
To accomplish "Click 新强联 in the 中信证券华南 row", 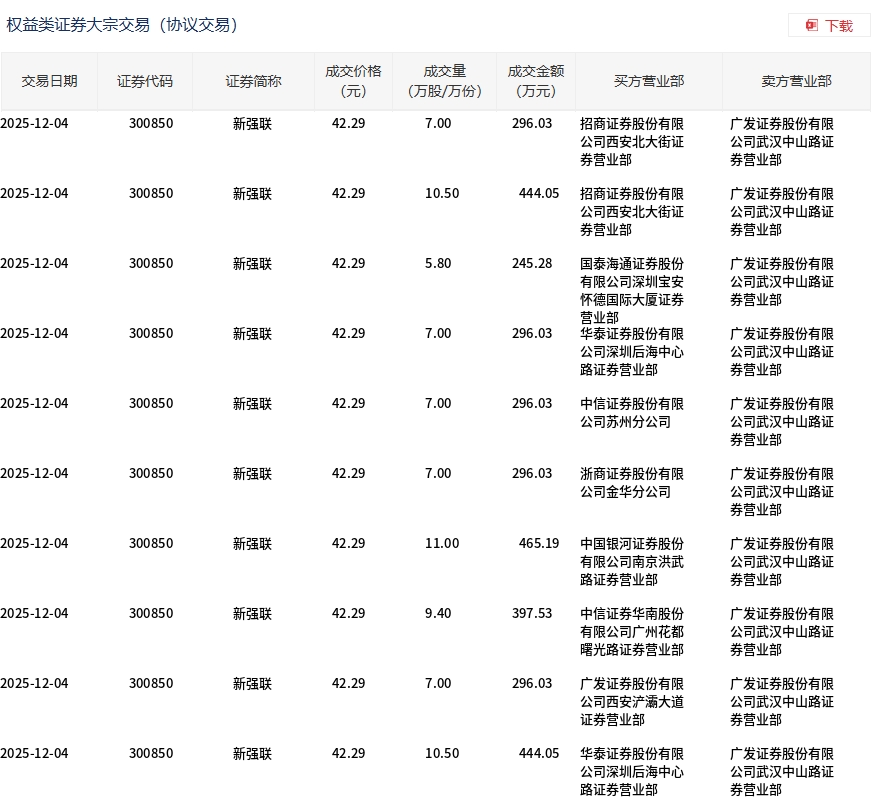I will [252, 613].
